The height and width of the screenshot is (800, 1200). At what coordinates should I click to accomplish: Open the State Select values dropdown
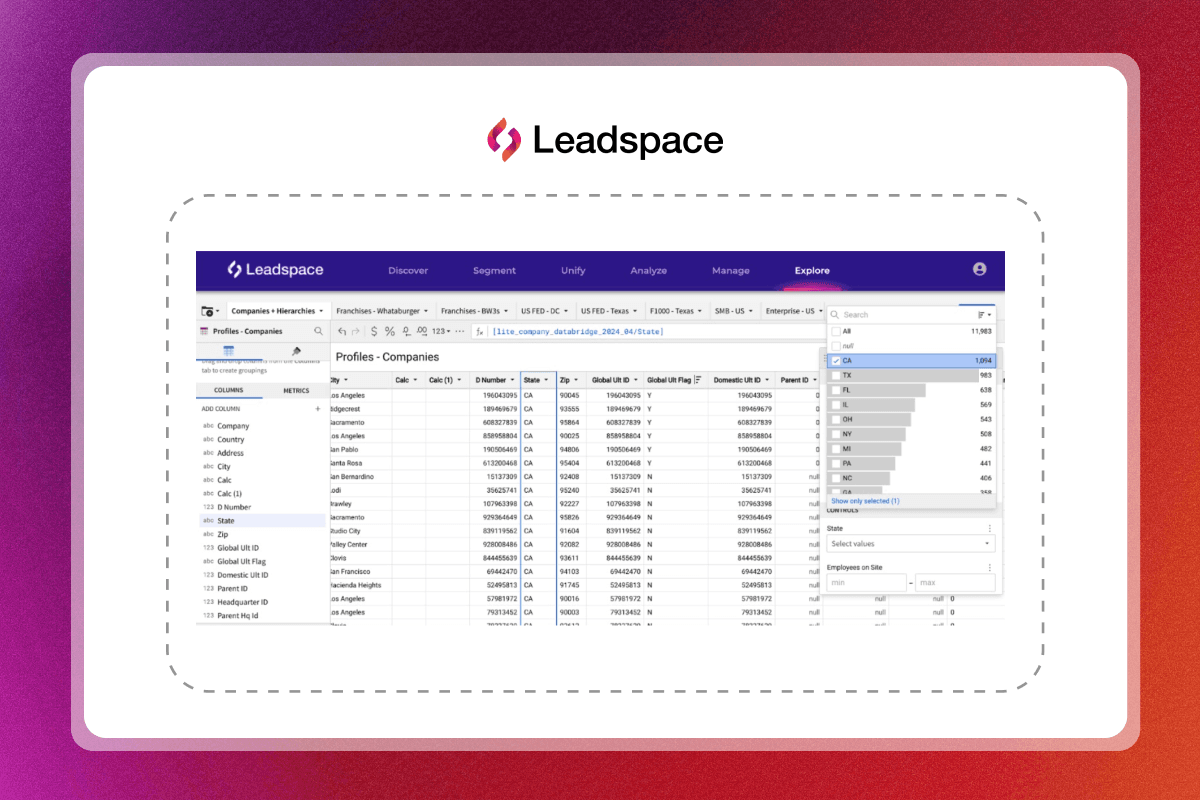pos(910,544)
